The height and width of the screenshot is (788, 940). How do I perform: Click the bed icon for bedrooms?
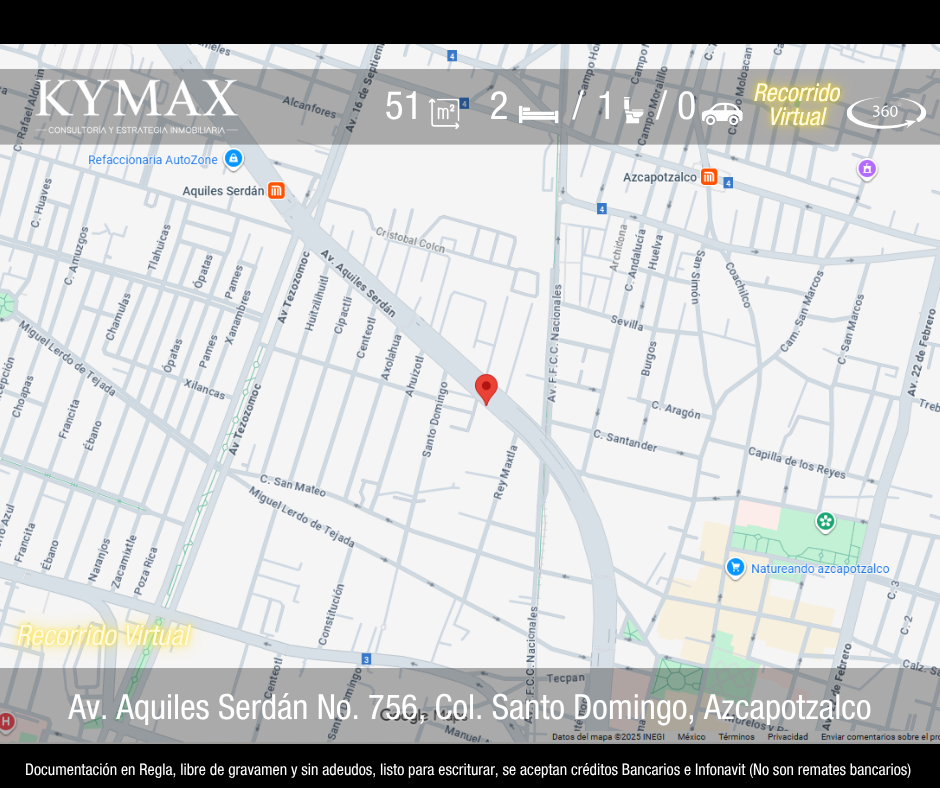538,111
